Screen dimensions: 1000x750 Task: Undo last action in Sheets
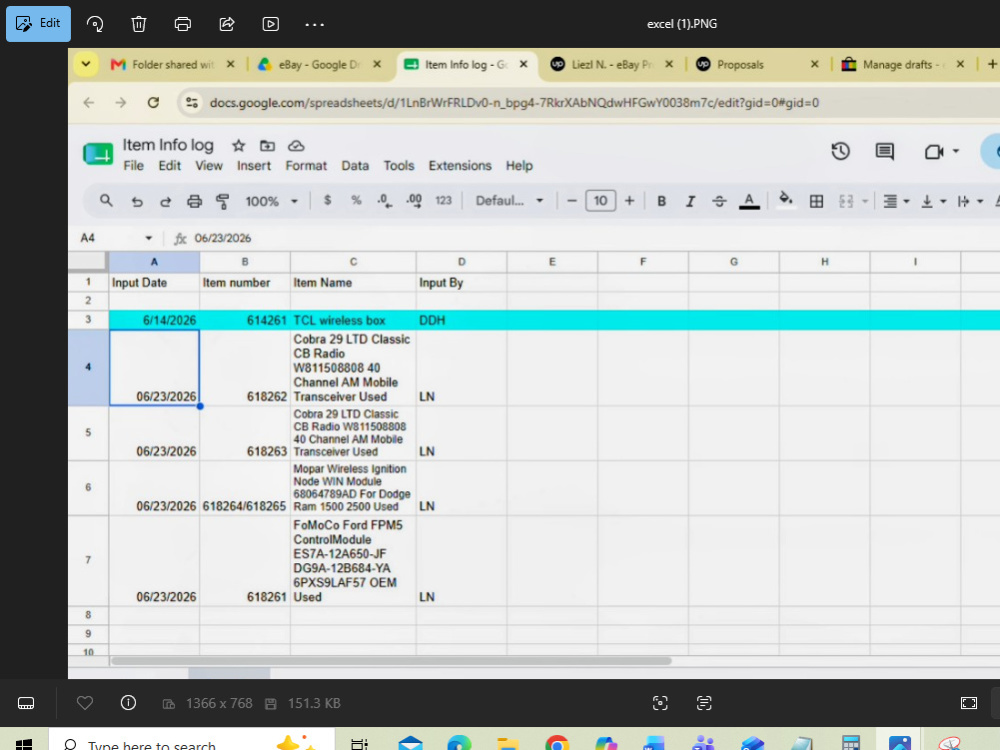coord(136,202)
